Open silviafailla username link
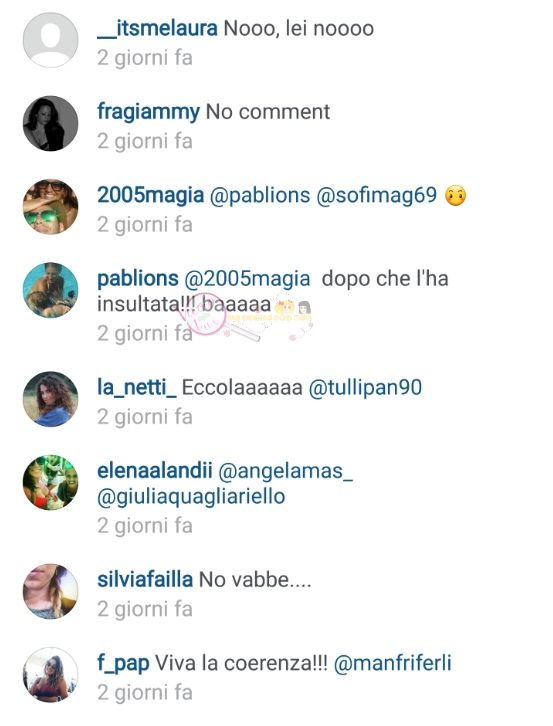Image resolution: width=553 pixels, height=726 pixels. click(145, 580)
